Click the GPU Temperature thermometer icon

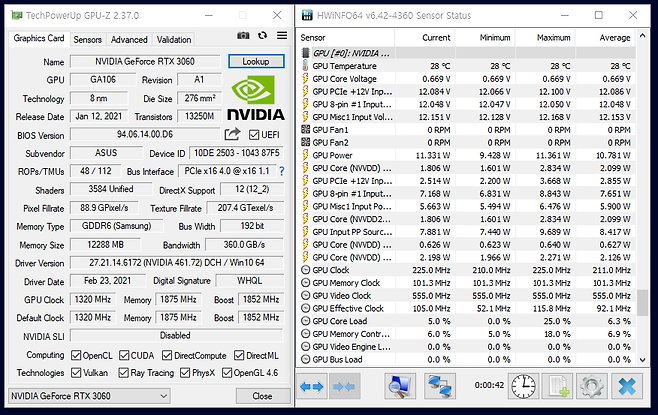[306, 66]
